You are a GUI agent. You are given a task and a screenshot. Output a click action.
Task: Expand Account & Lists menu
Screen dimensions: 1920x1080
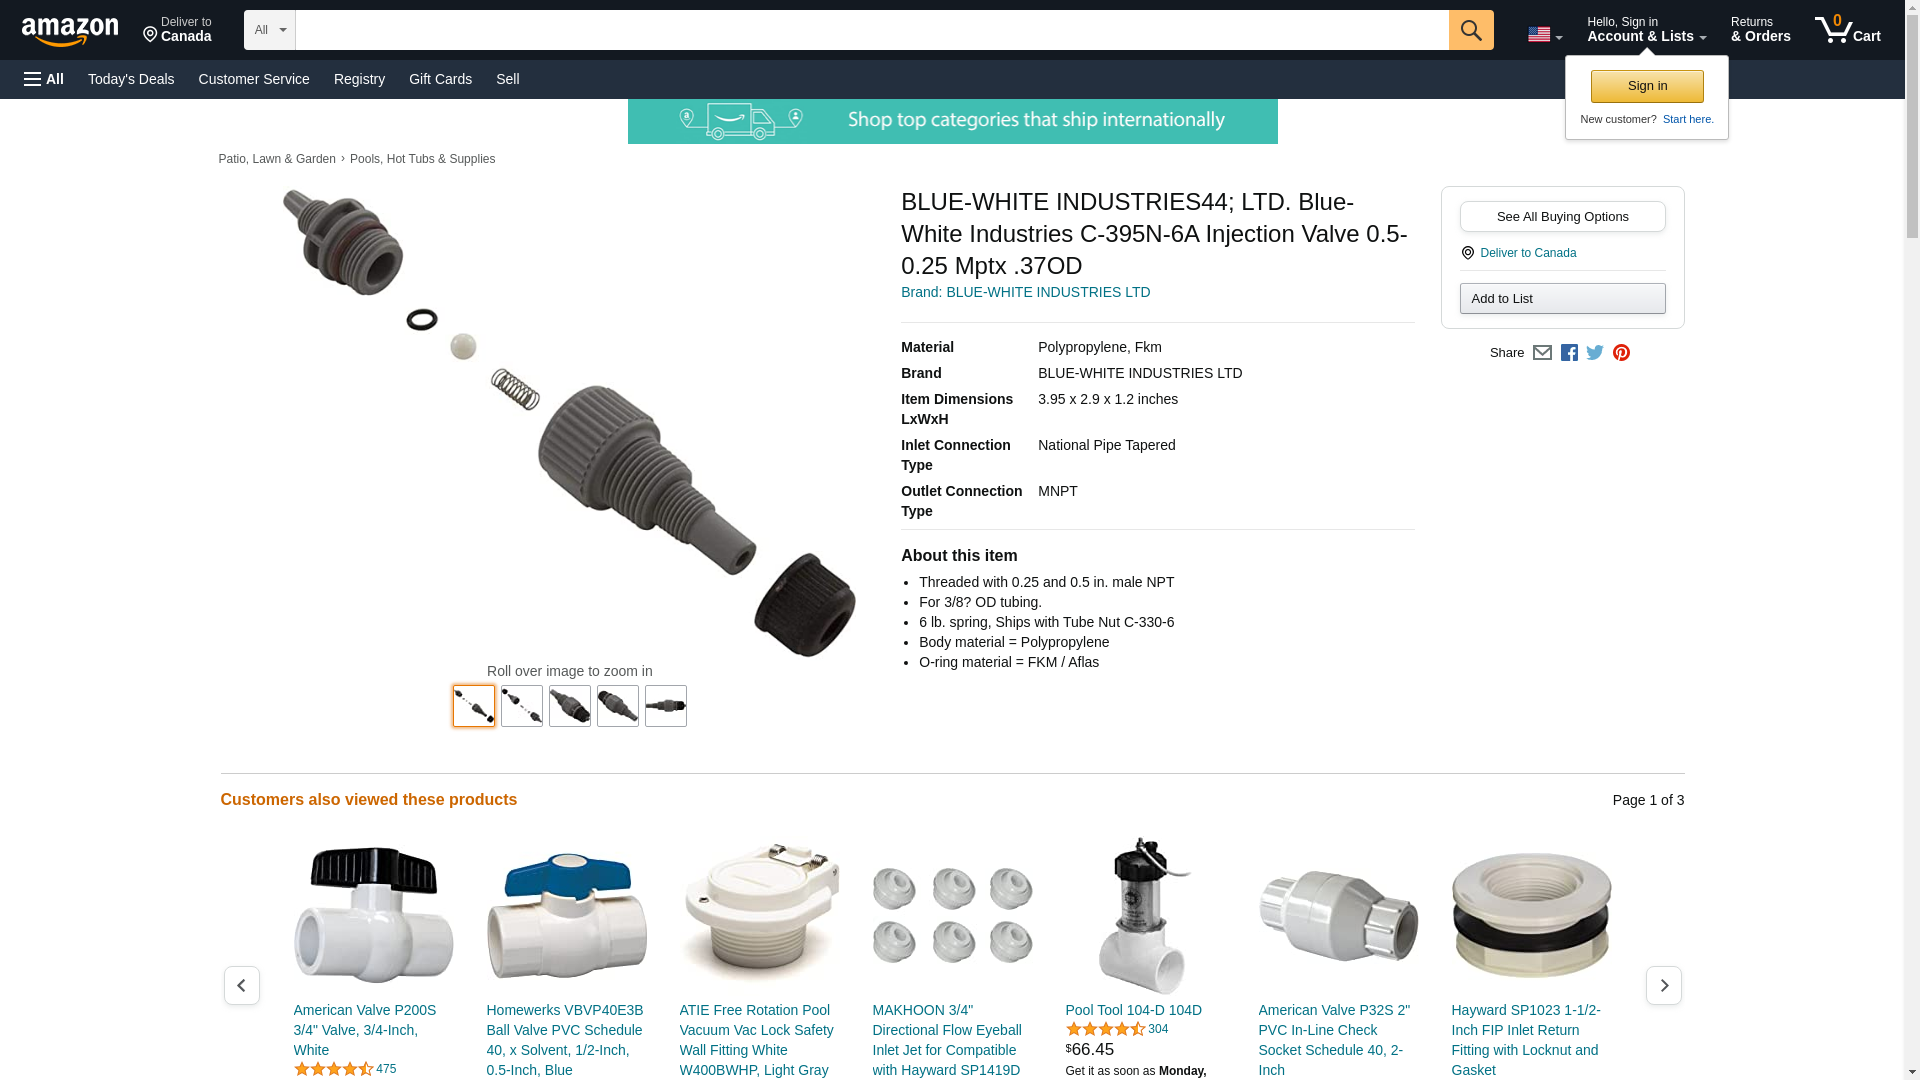[x=1646, y=30]
